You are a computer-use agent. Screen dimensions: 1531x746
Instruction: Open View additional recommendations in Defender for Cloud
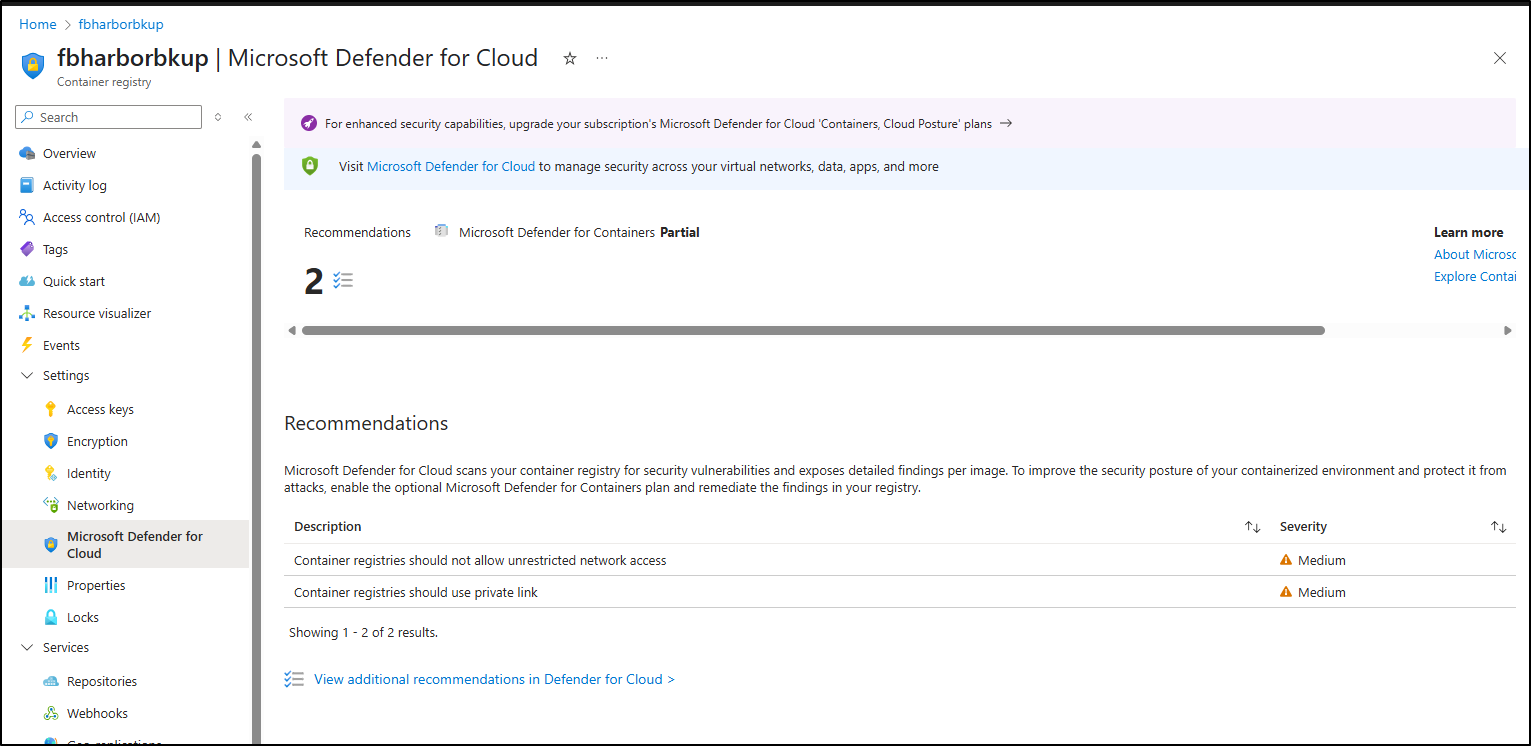point(494,679)
